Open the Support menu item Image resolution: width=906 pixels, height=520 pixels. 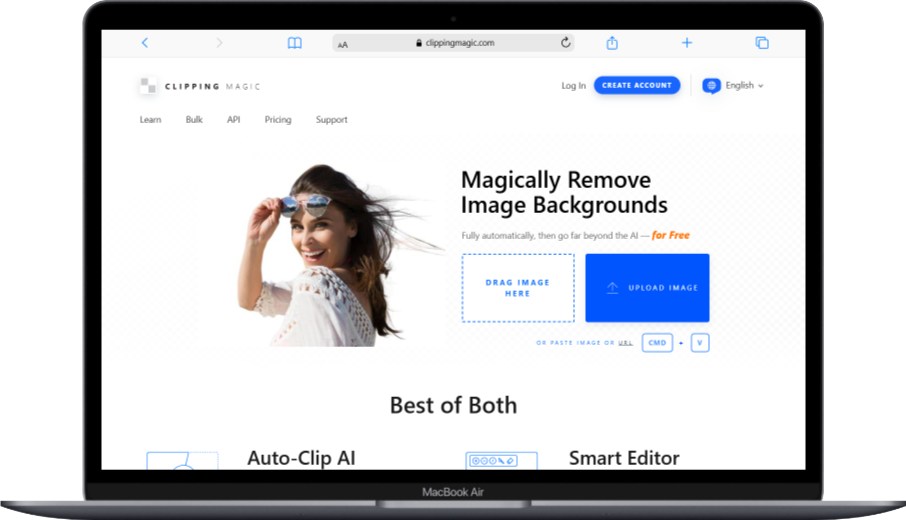(x=332, y=120)
